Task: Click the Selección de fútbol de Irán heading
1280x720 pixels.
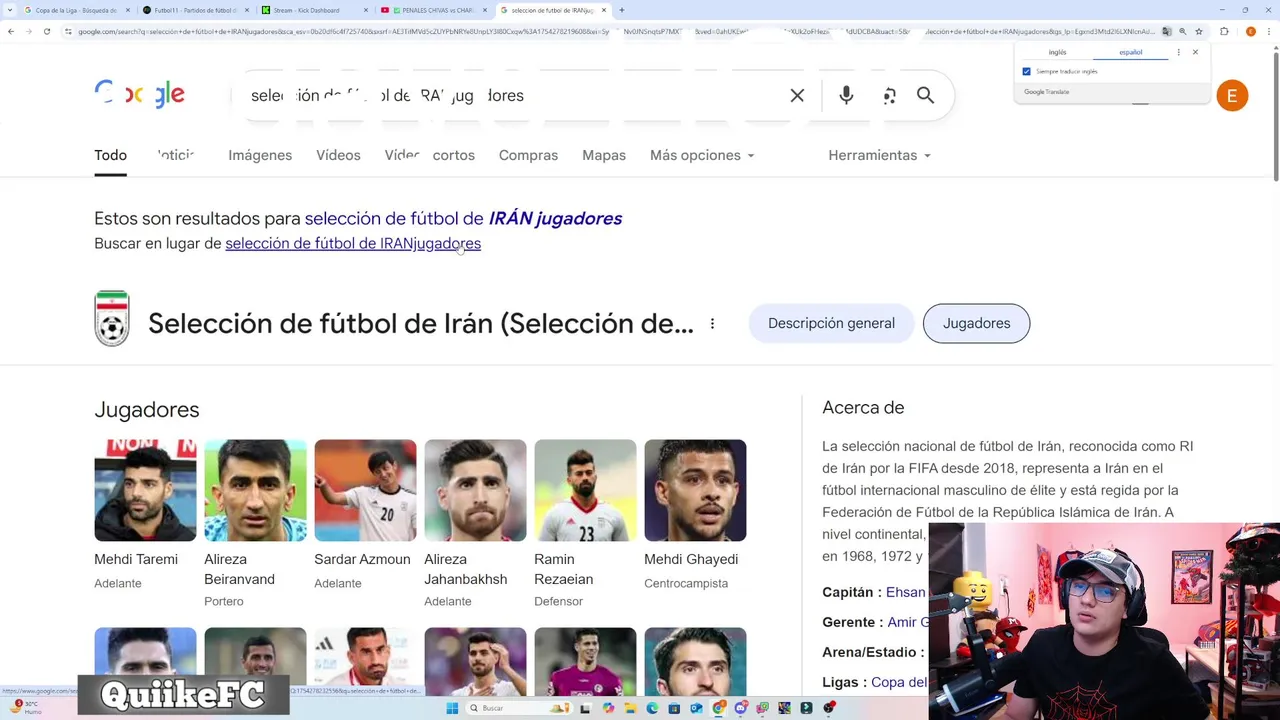Action: click(x=421, y=323)
